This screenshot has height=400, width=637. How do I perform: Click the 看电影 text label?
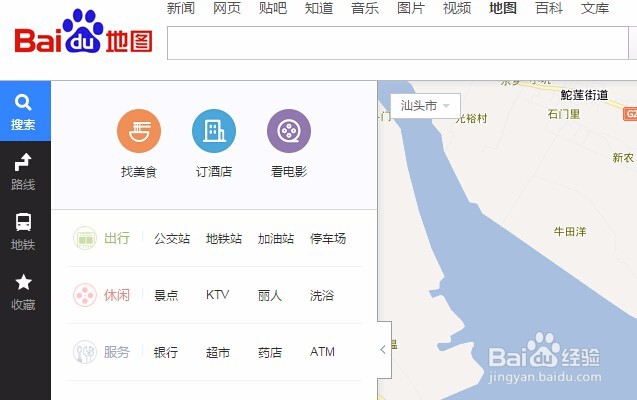coord(289,172)
